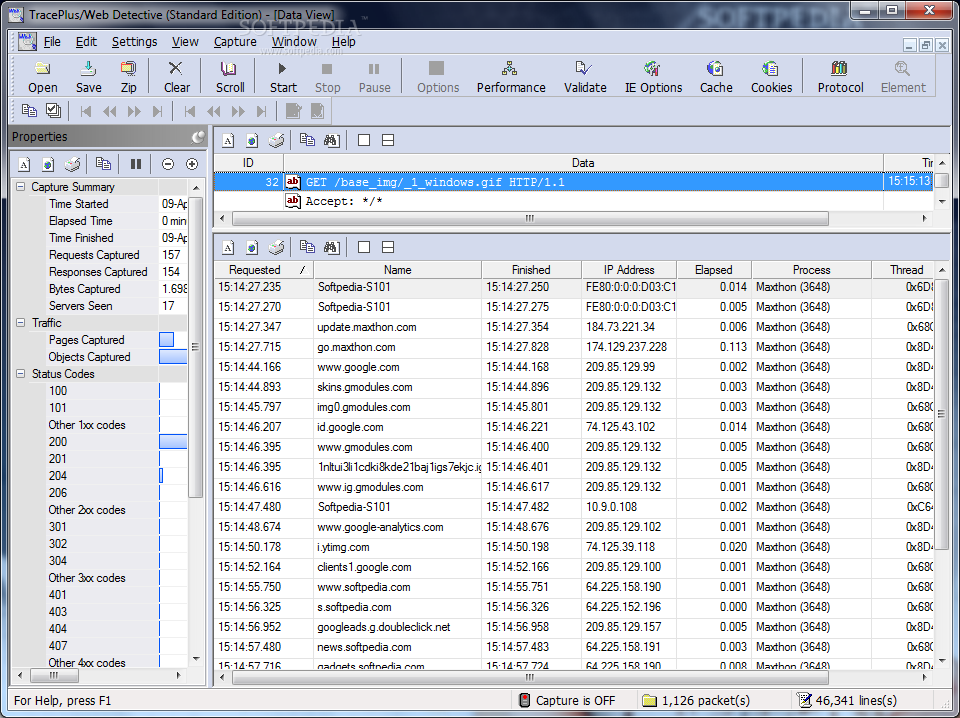This screenshot has height=718, width=960.
Task: Open the Cookies toolbar icon
Action: click(771, 77)
